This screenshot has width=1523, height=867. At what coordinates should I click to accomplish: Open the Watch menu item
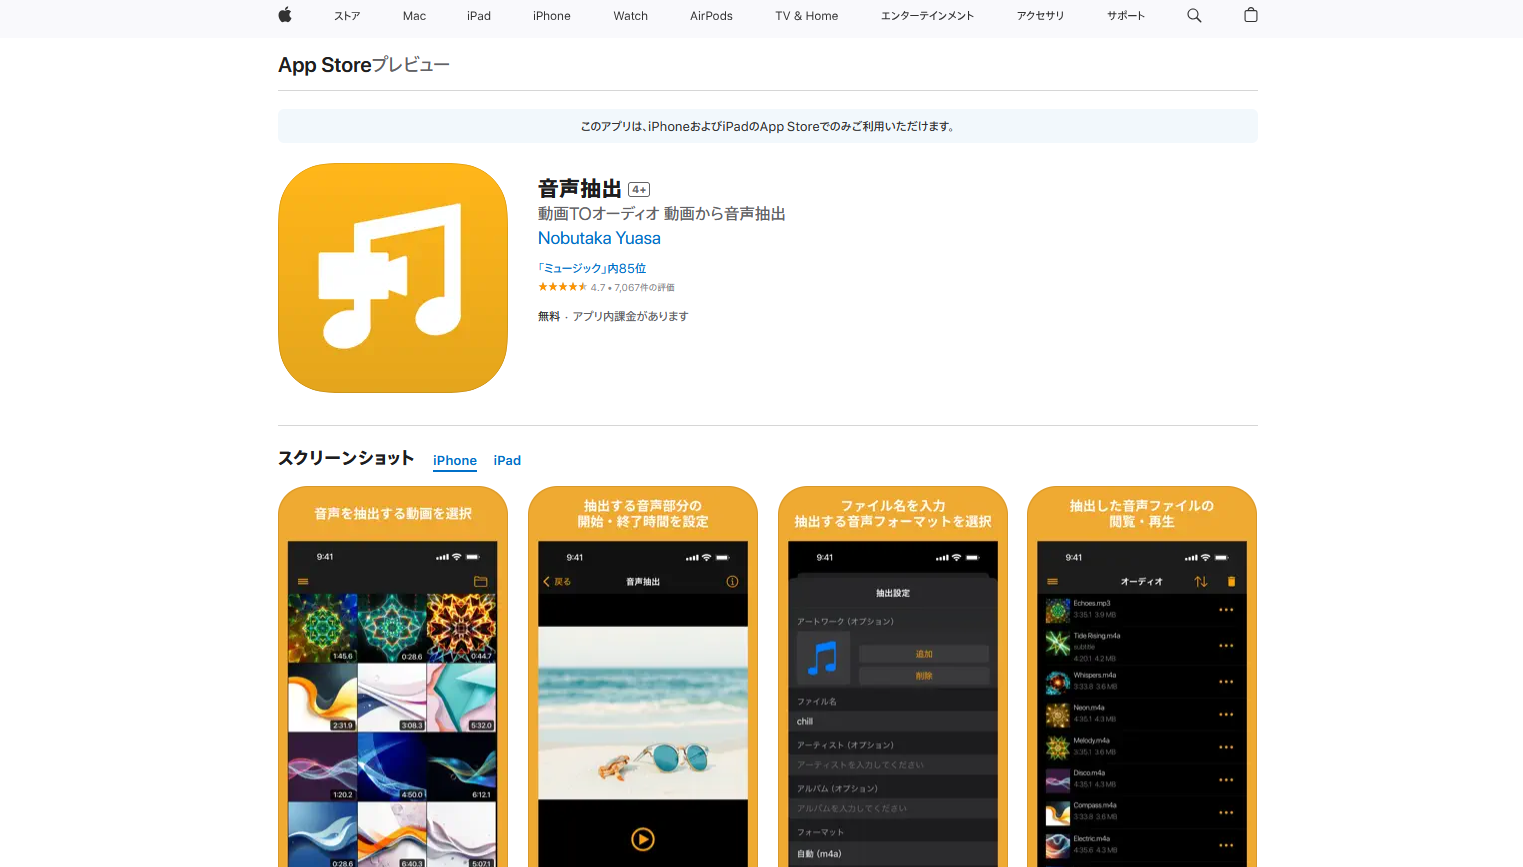[631, 16]
